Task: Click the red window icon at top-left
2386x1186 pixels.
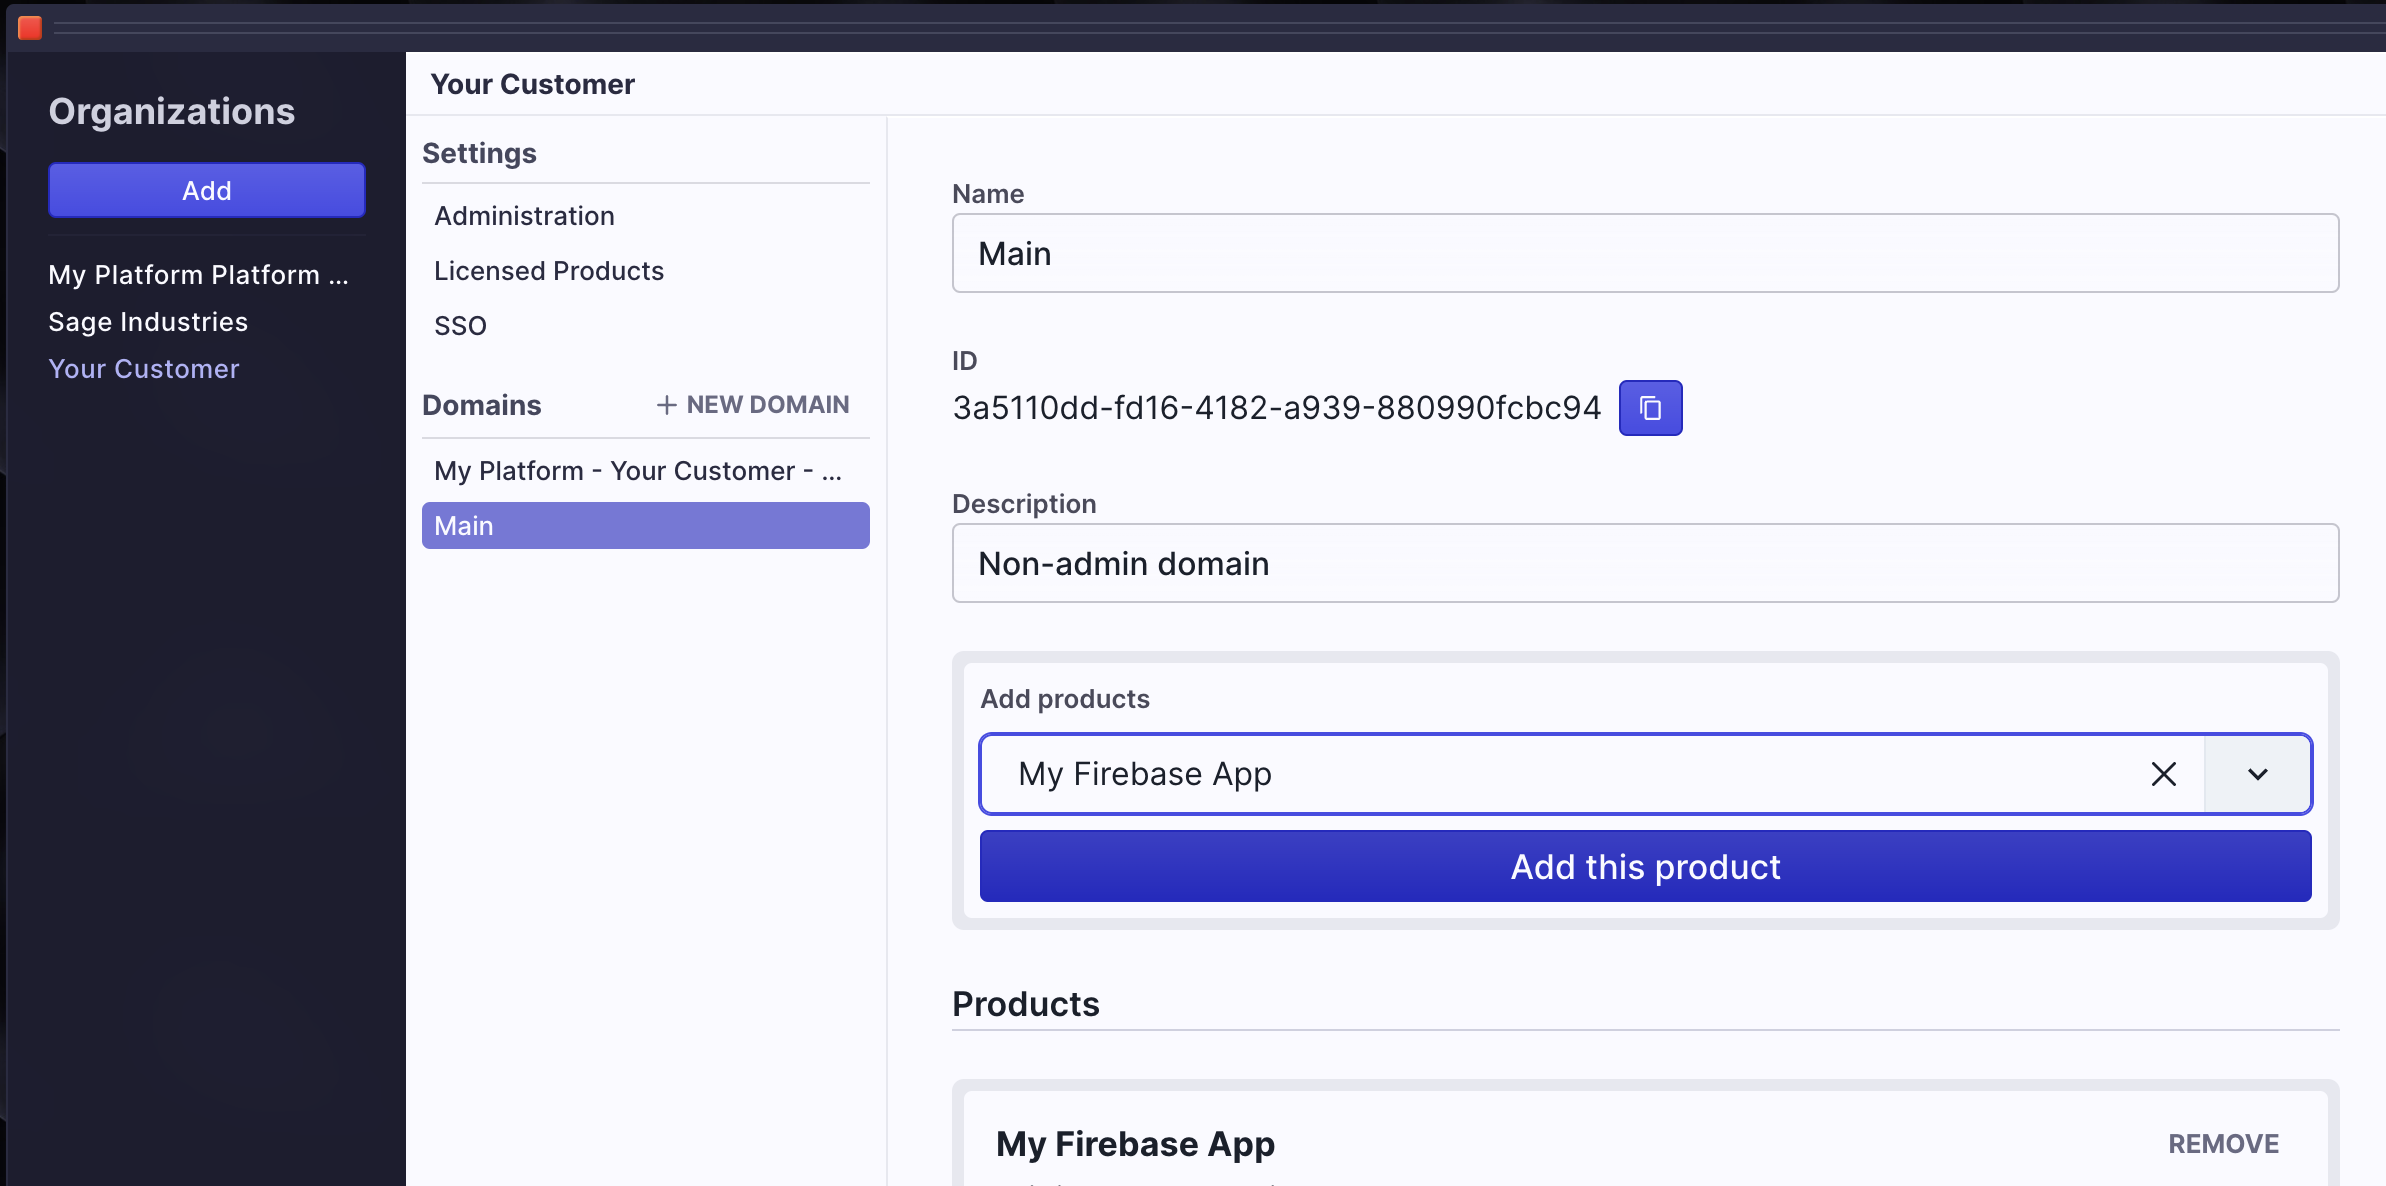Action: [30, 27]
